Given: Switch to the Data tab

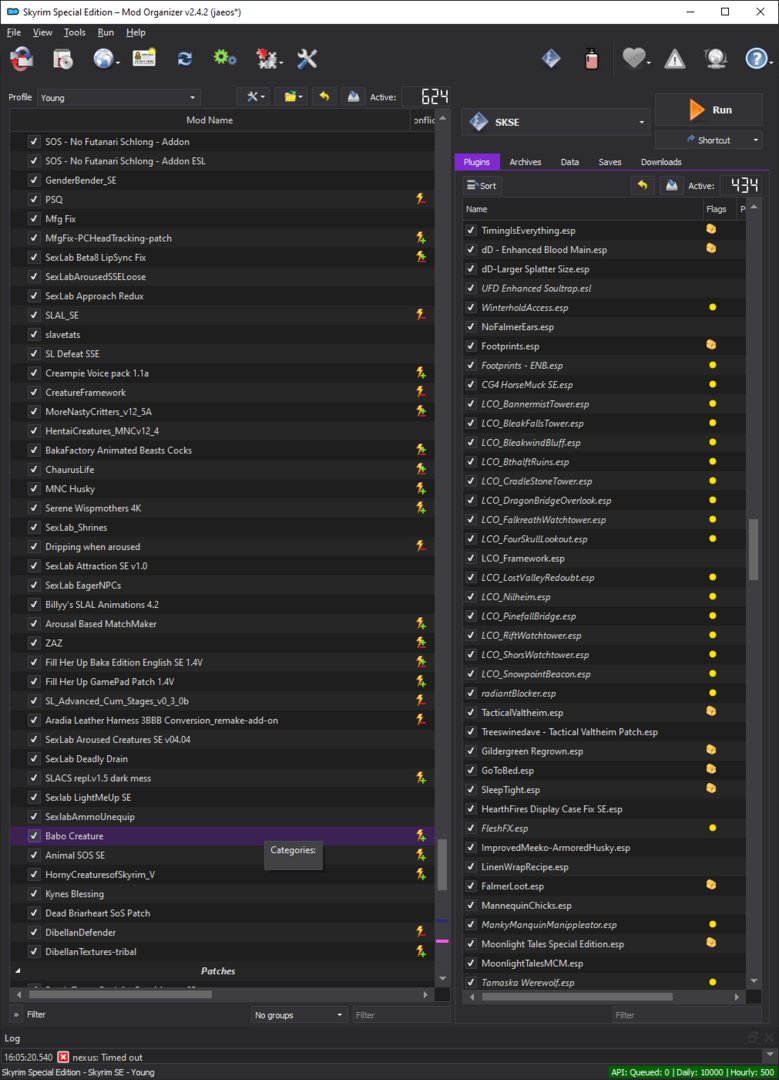Looking at the screenshot, I should pos(569,162).
